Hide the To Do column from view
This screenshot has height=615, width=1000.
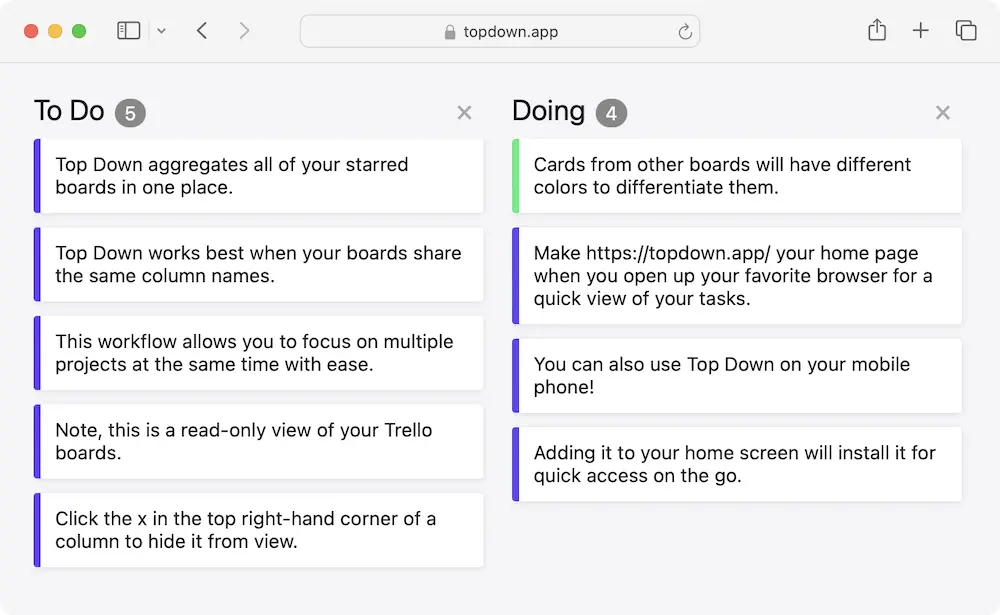coord(464,112)
